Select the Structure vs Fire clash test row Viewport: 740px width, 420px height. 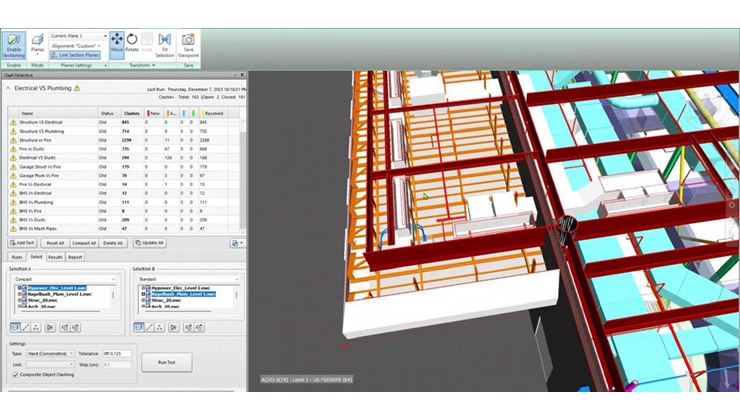coord(42,140)
